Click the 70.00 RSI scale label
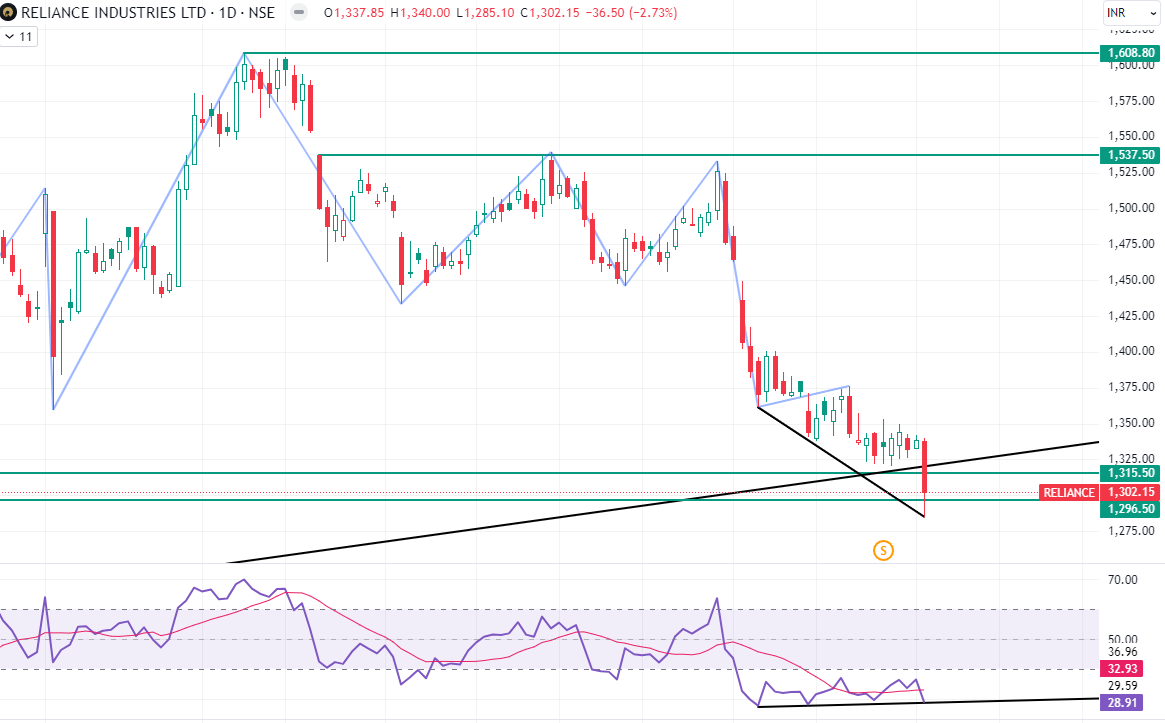 1122,580
